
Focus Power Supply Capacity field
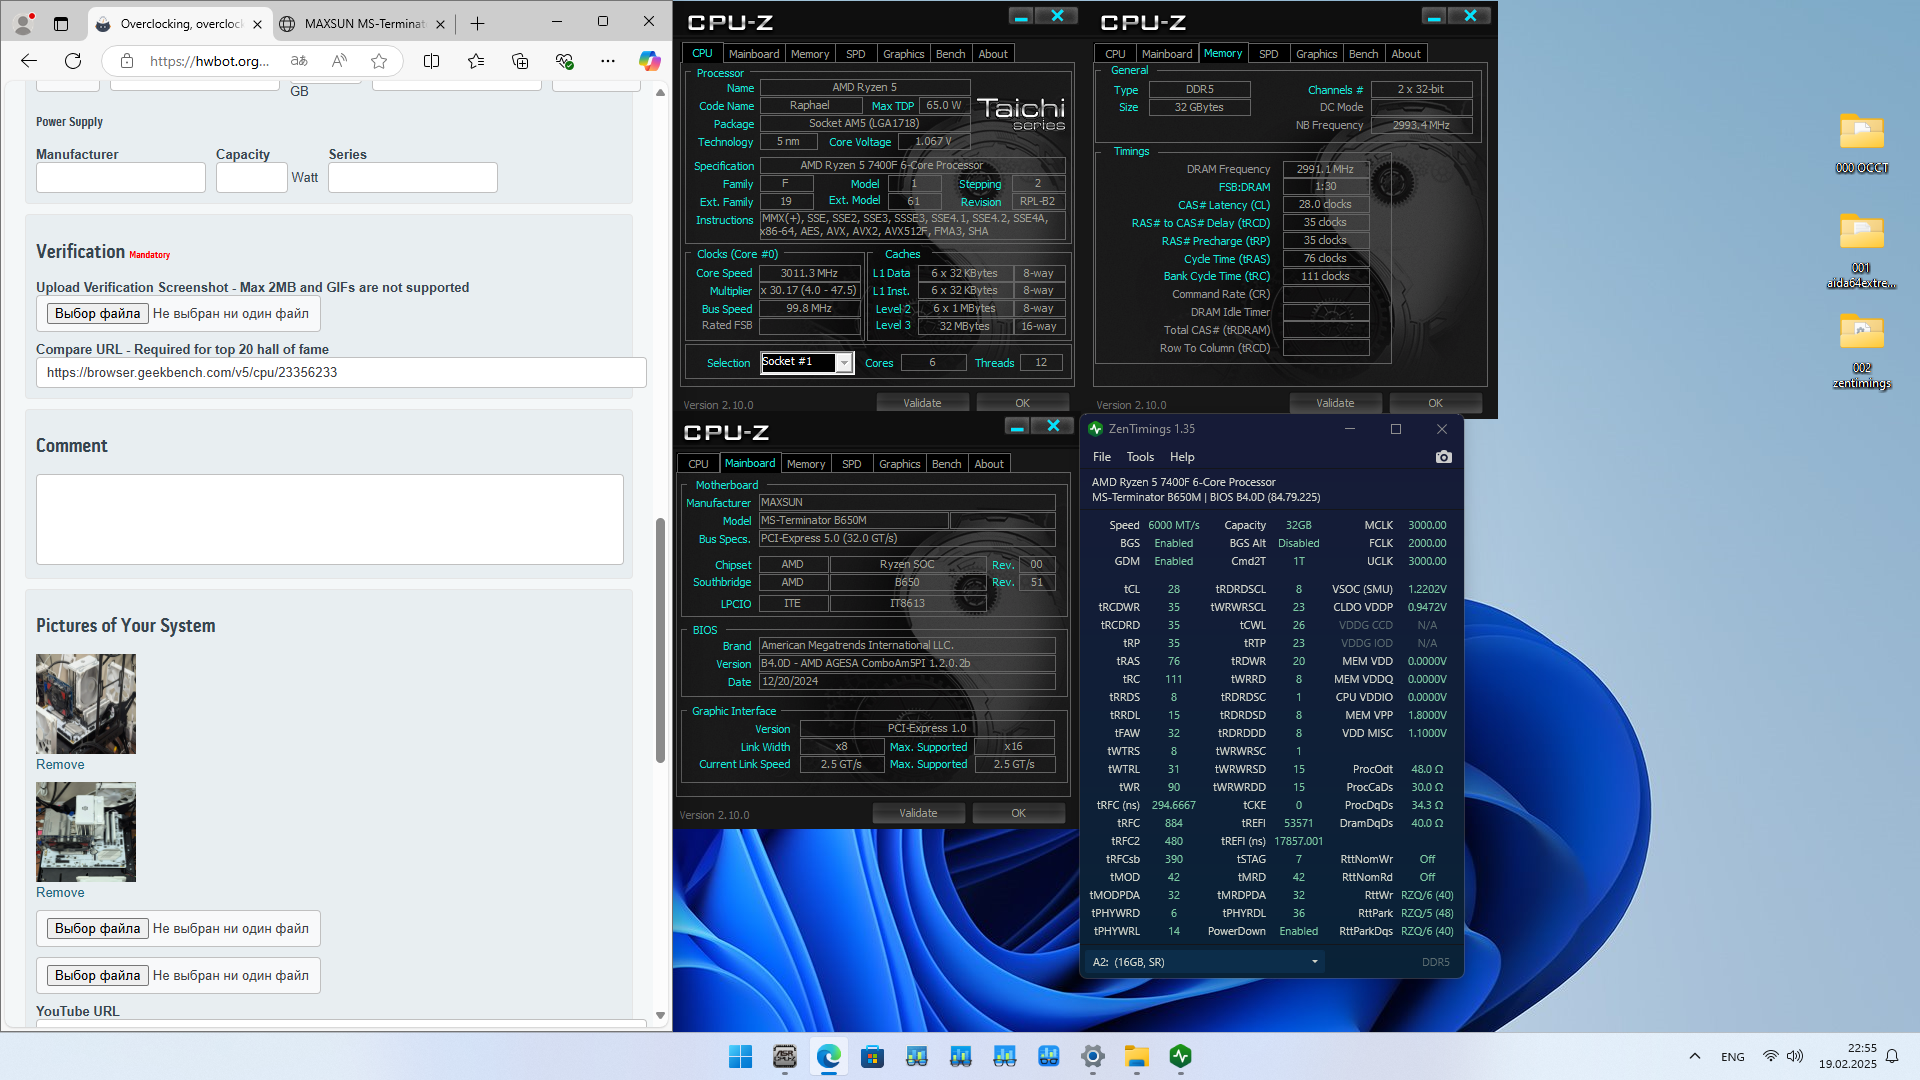tap(252, 178)
